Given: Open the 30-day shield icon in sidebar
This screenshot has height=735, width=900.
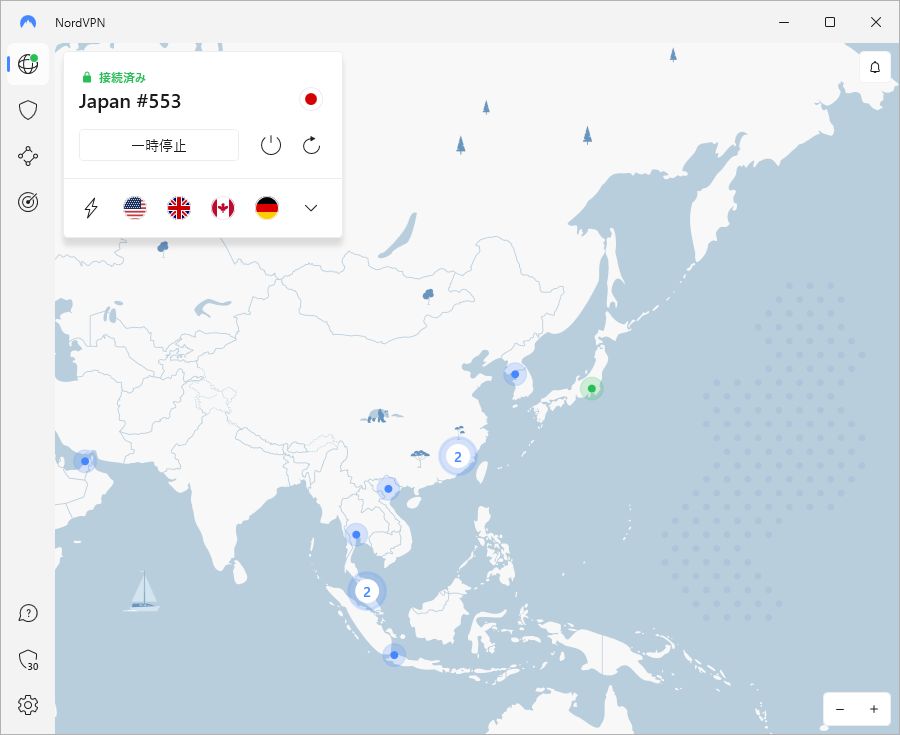Looking at the screenshot, I should [x=28, y=660].
